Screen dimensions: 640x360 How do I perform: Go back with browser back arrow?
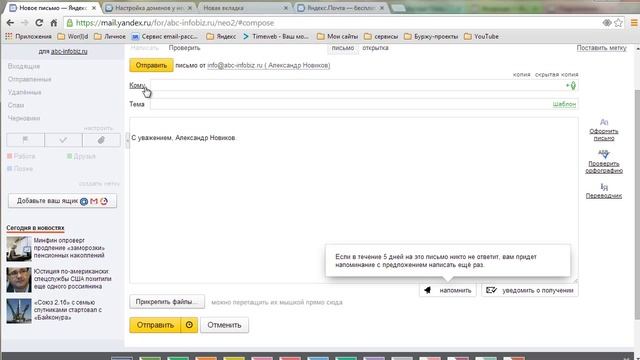[x=10, y=23]
